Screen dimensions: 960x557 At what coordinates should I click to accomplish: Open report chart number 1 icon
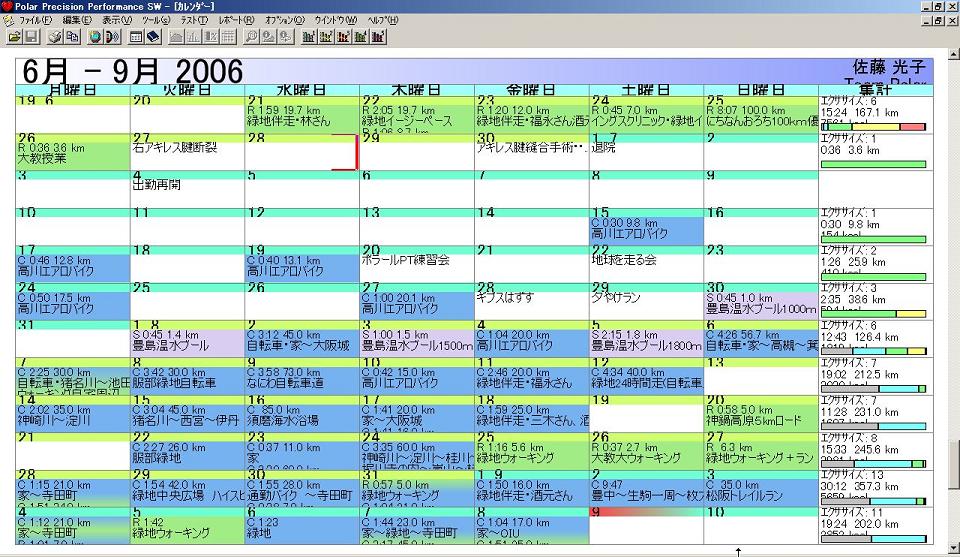point(309,37)
